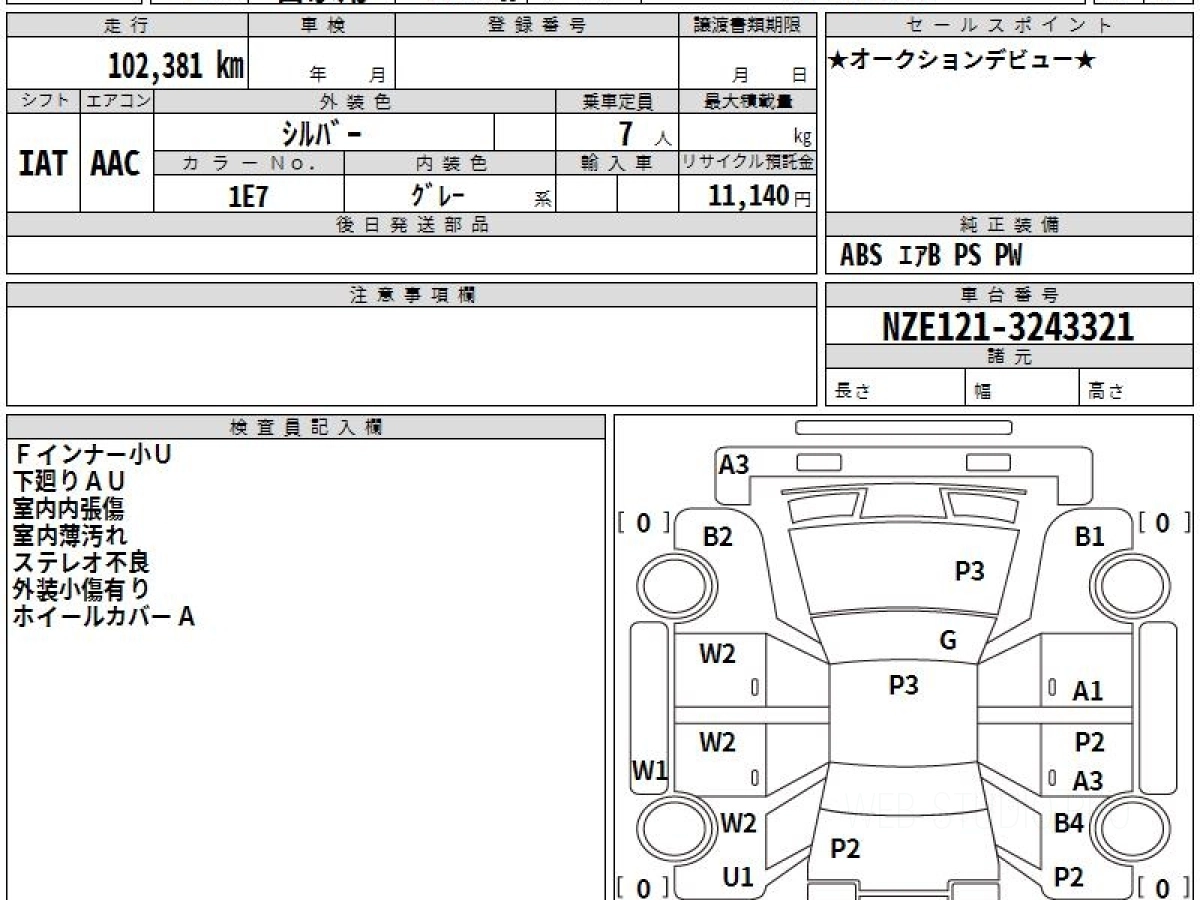Select the 車検 header cell
Image resolution: width=1200 pixels, height=900 pixels.
(x=322, y=26)
